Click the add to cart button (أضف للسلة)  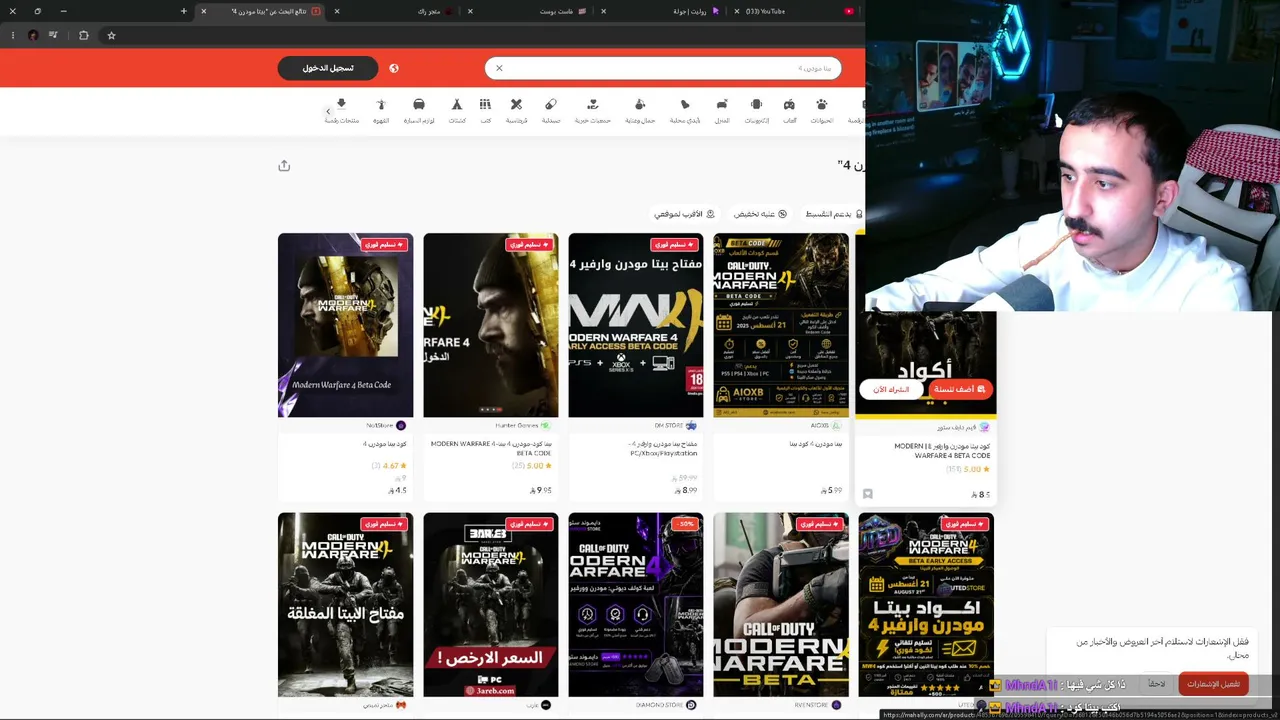pyautogui.click(x=959, y=389)
